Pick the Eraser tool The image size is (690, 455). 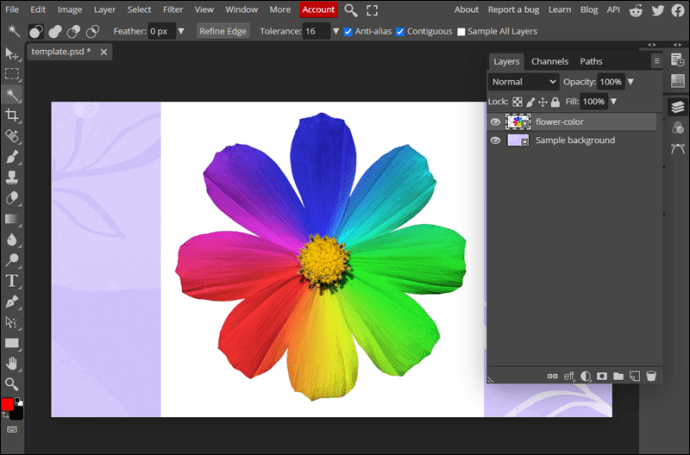[12, 198]
